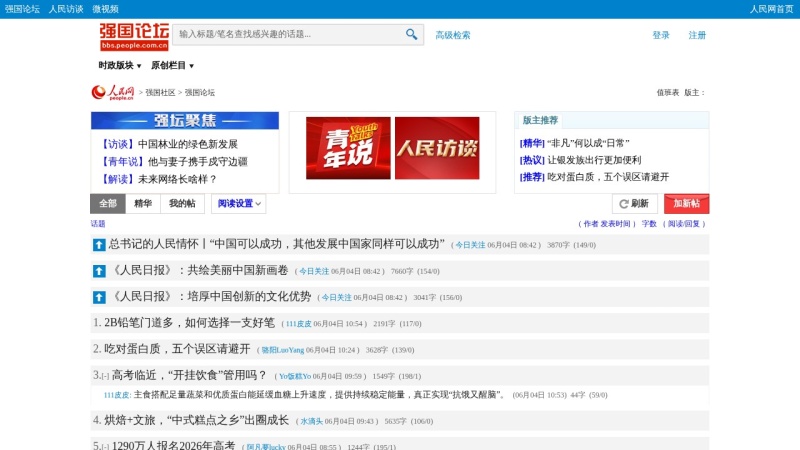Open reply author 111皮皮 under post 3
Viewport: 800px width, 450px height.
click(x=117, y=395)
